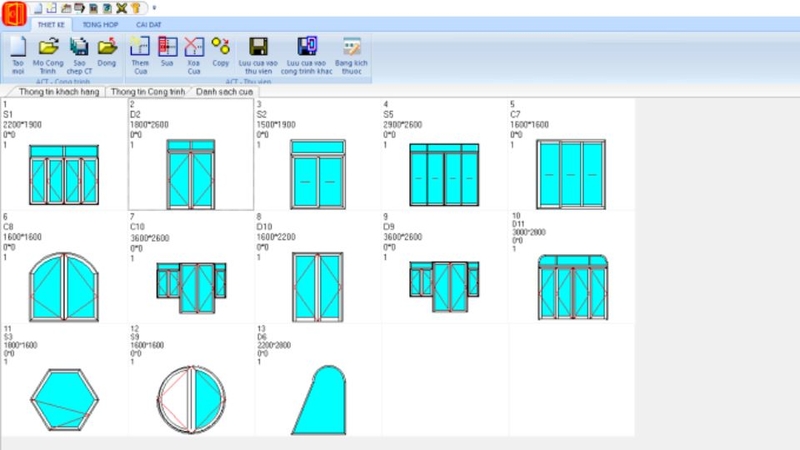Click the Sao chep CT copy icon

(x=79, y=46)
